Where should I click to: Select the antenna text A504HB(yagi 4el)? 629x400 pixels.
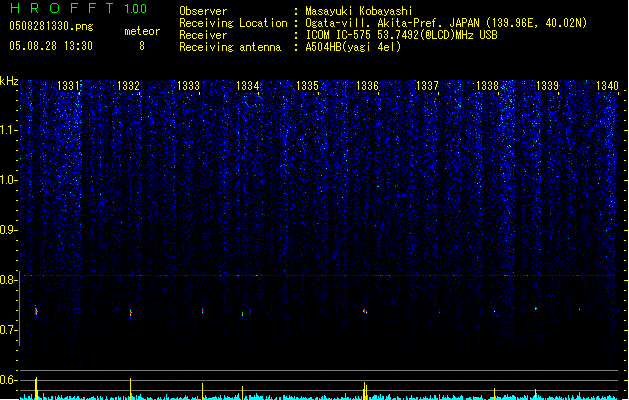coord(353,47)
